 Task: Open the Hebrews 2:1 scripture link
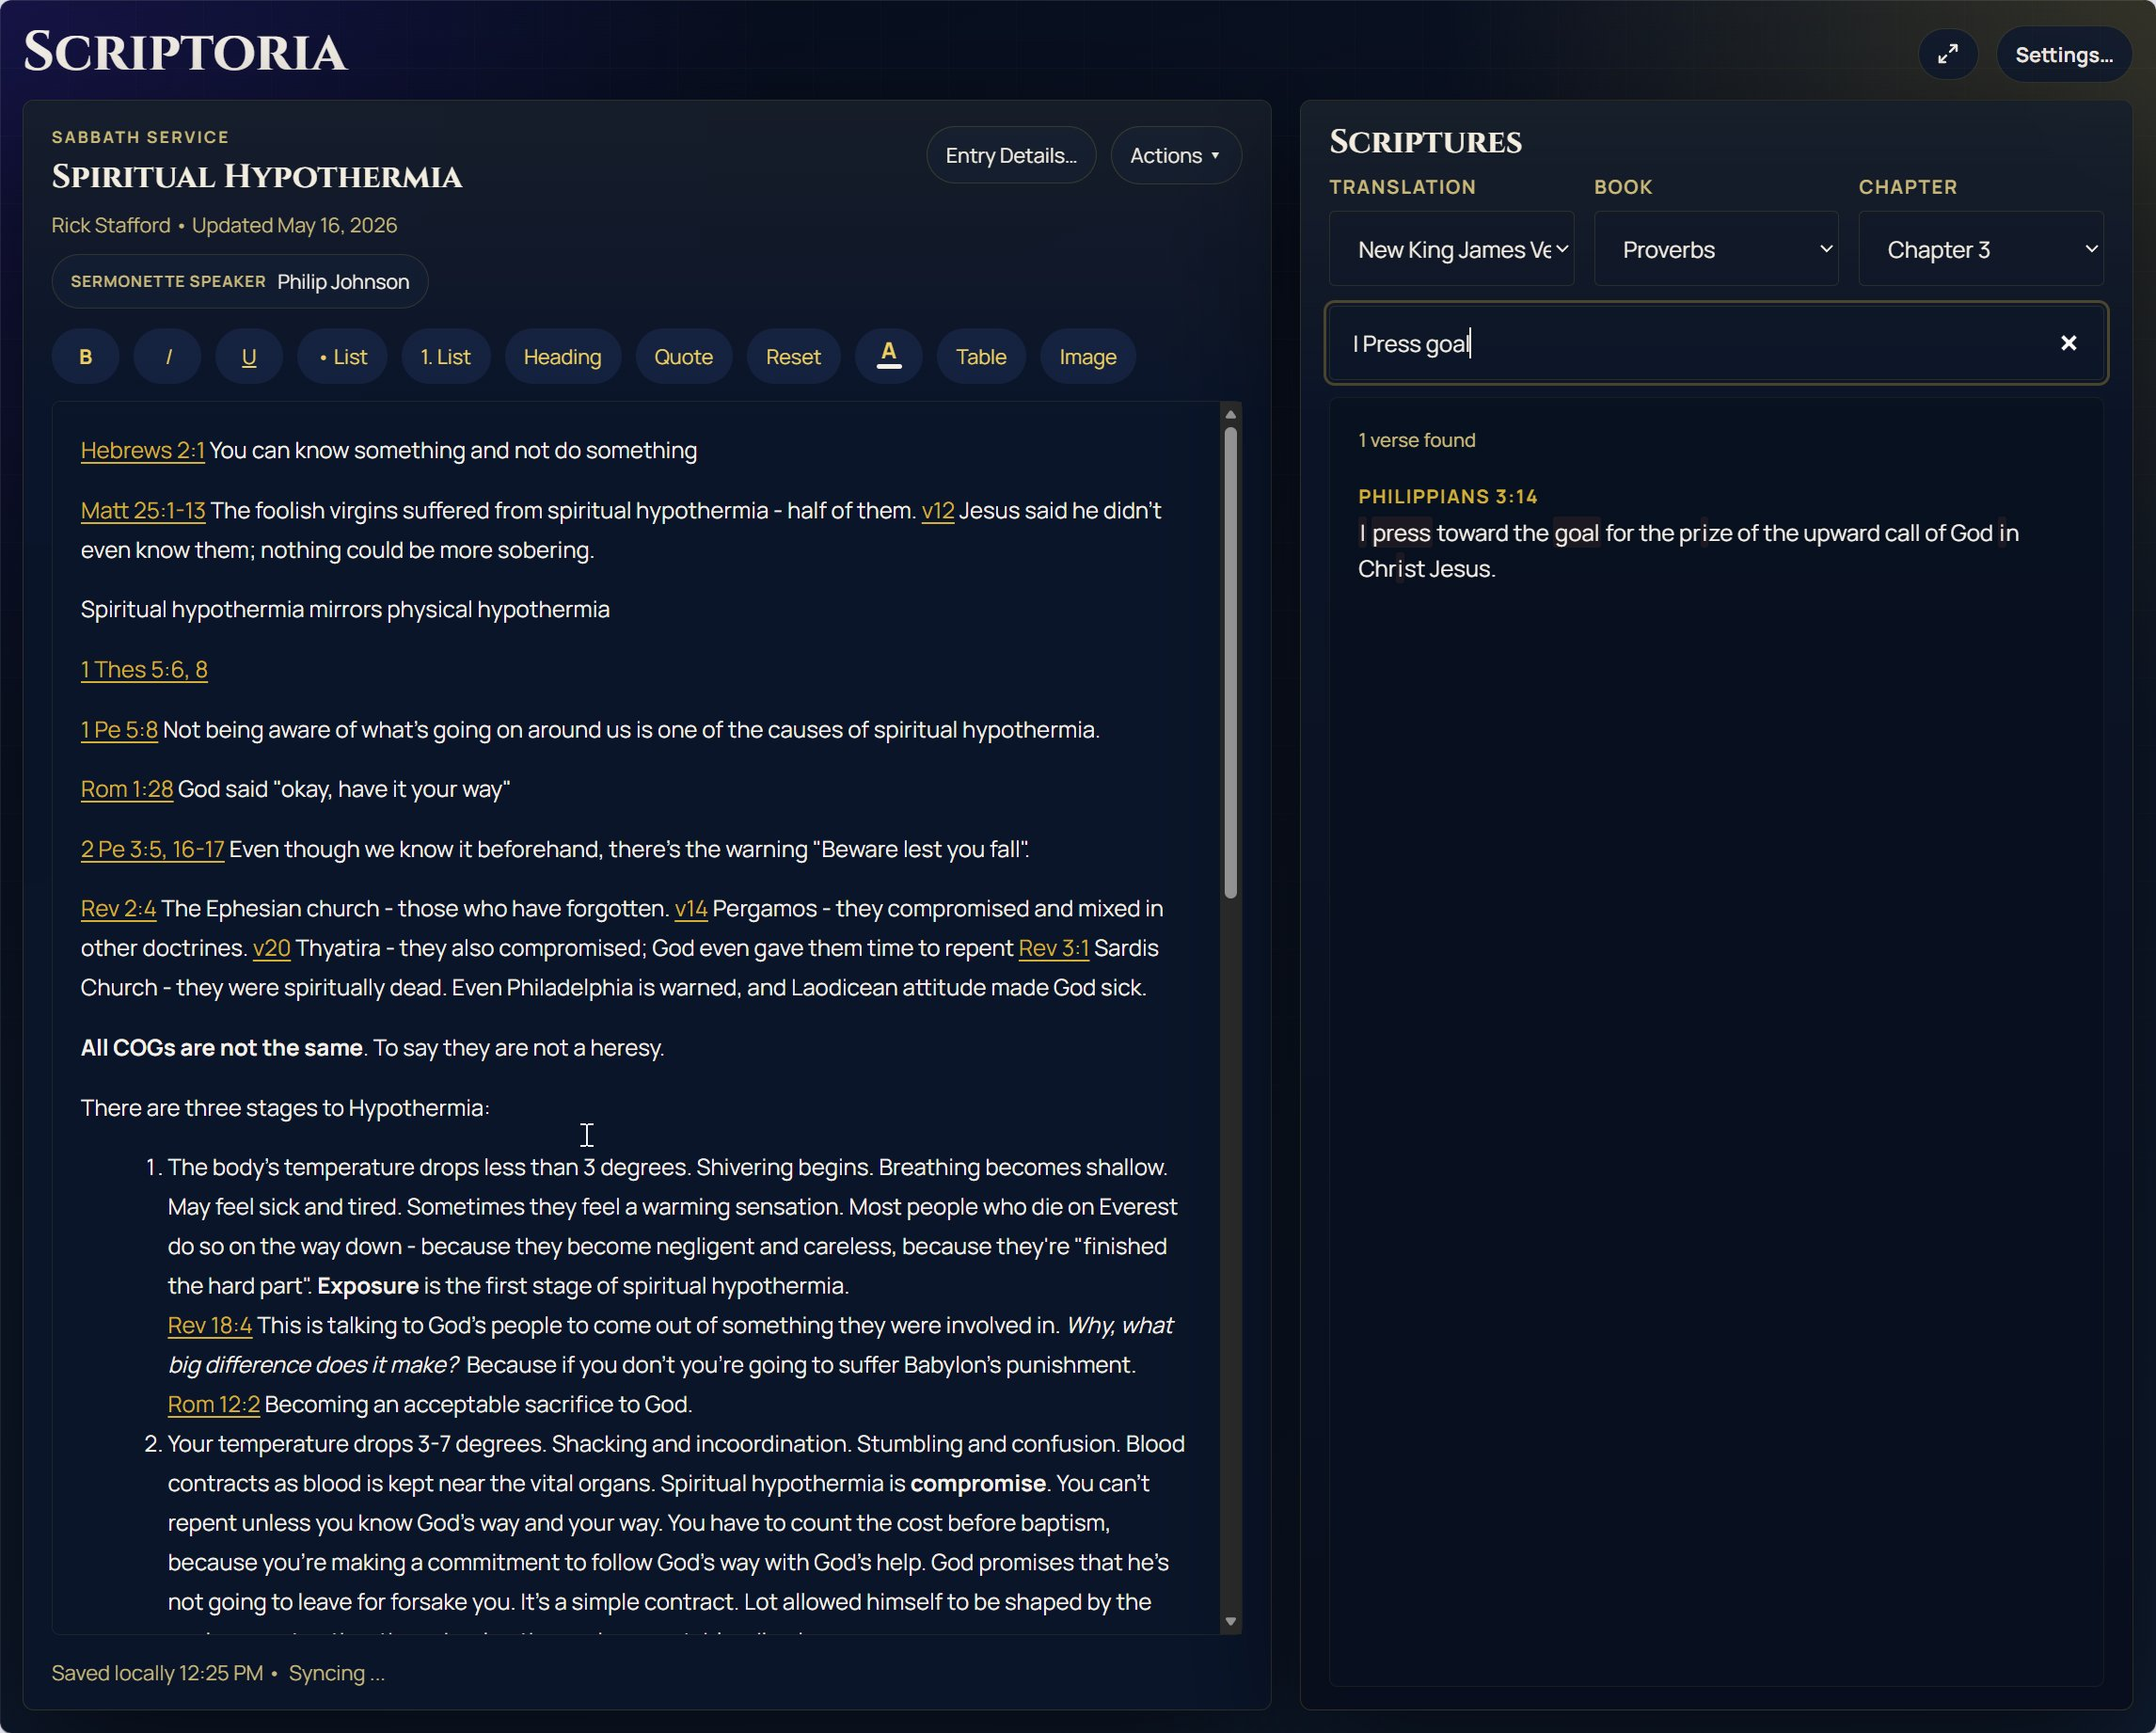click(x=143, y=450)
